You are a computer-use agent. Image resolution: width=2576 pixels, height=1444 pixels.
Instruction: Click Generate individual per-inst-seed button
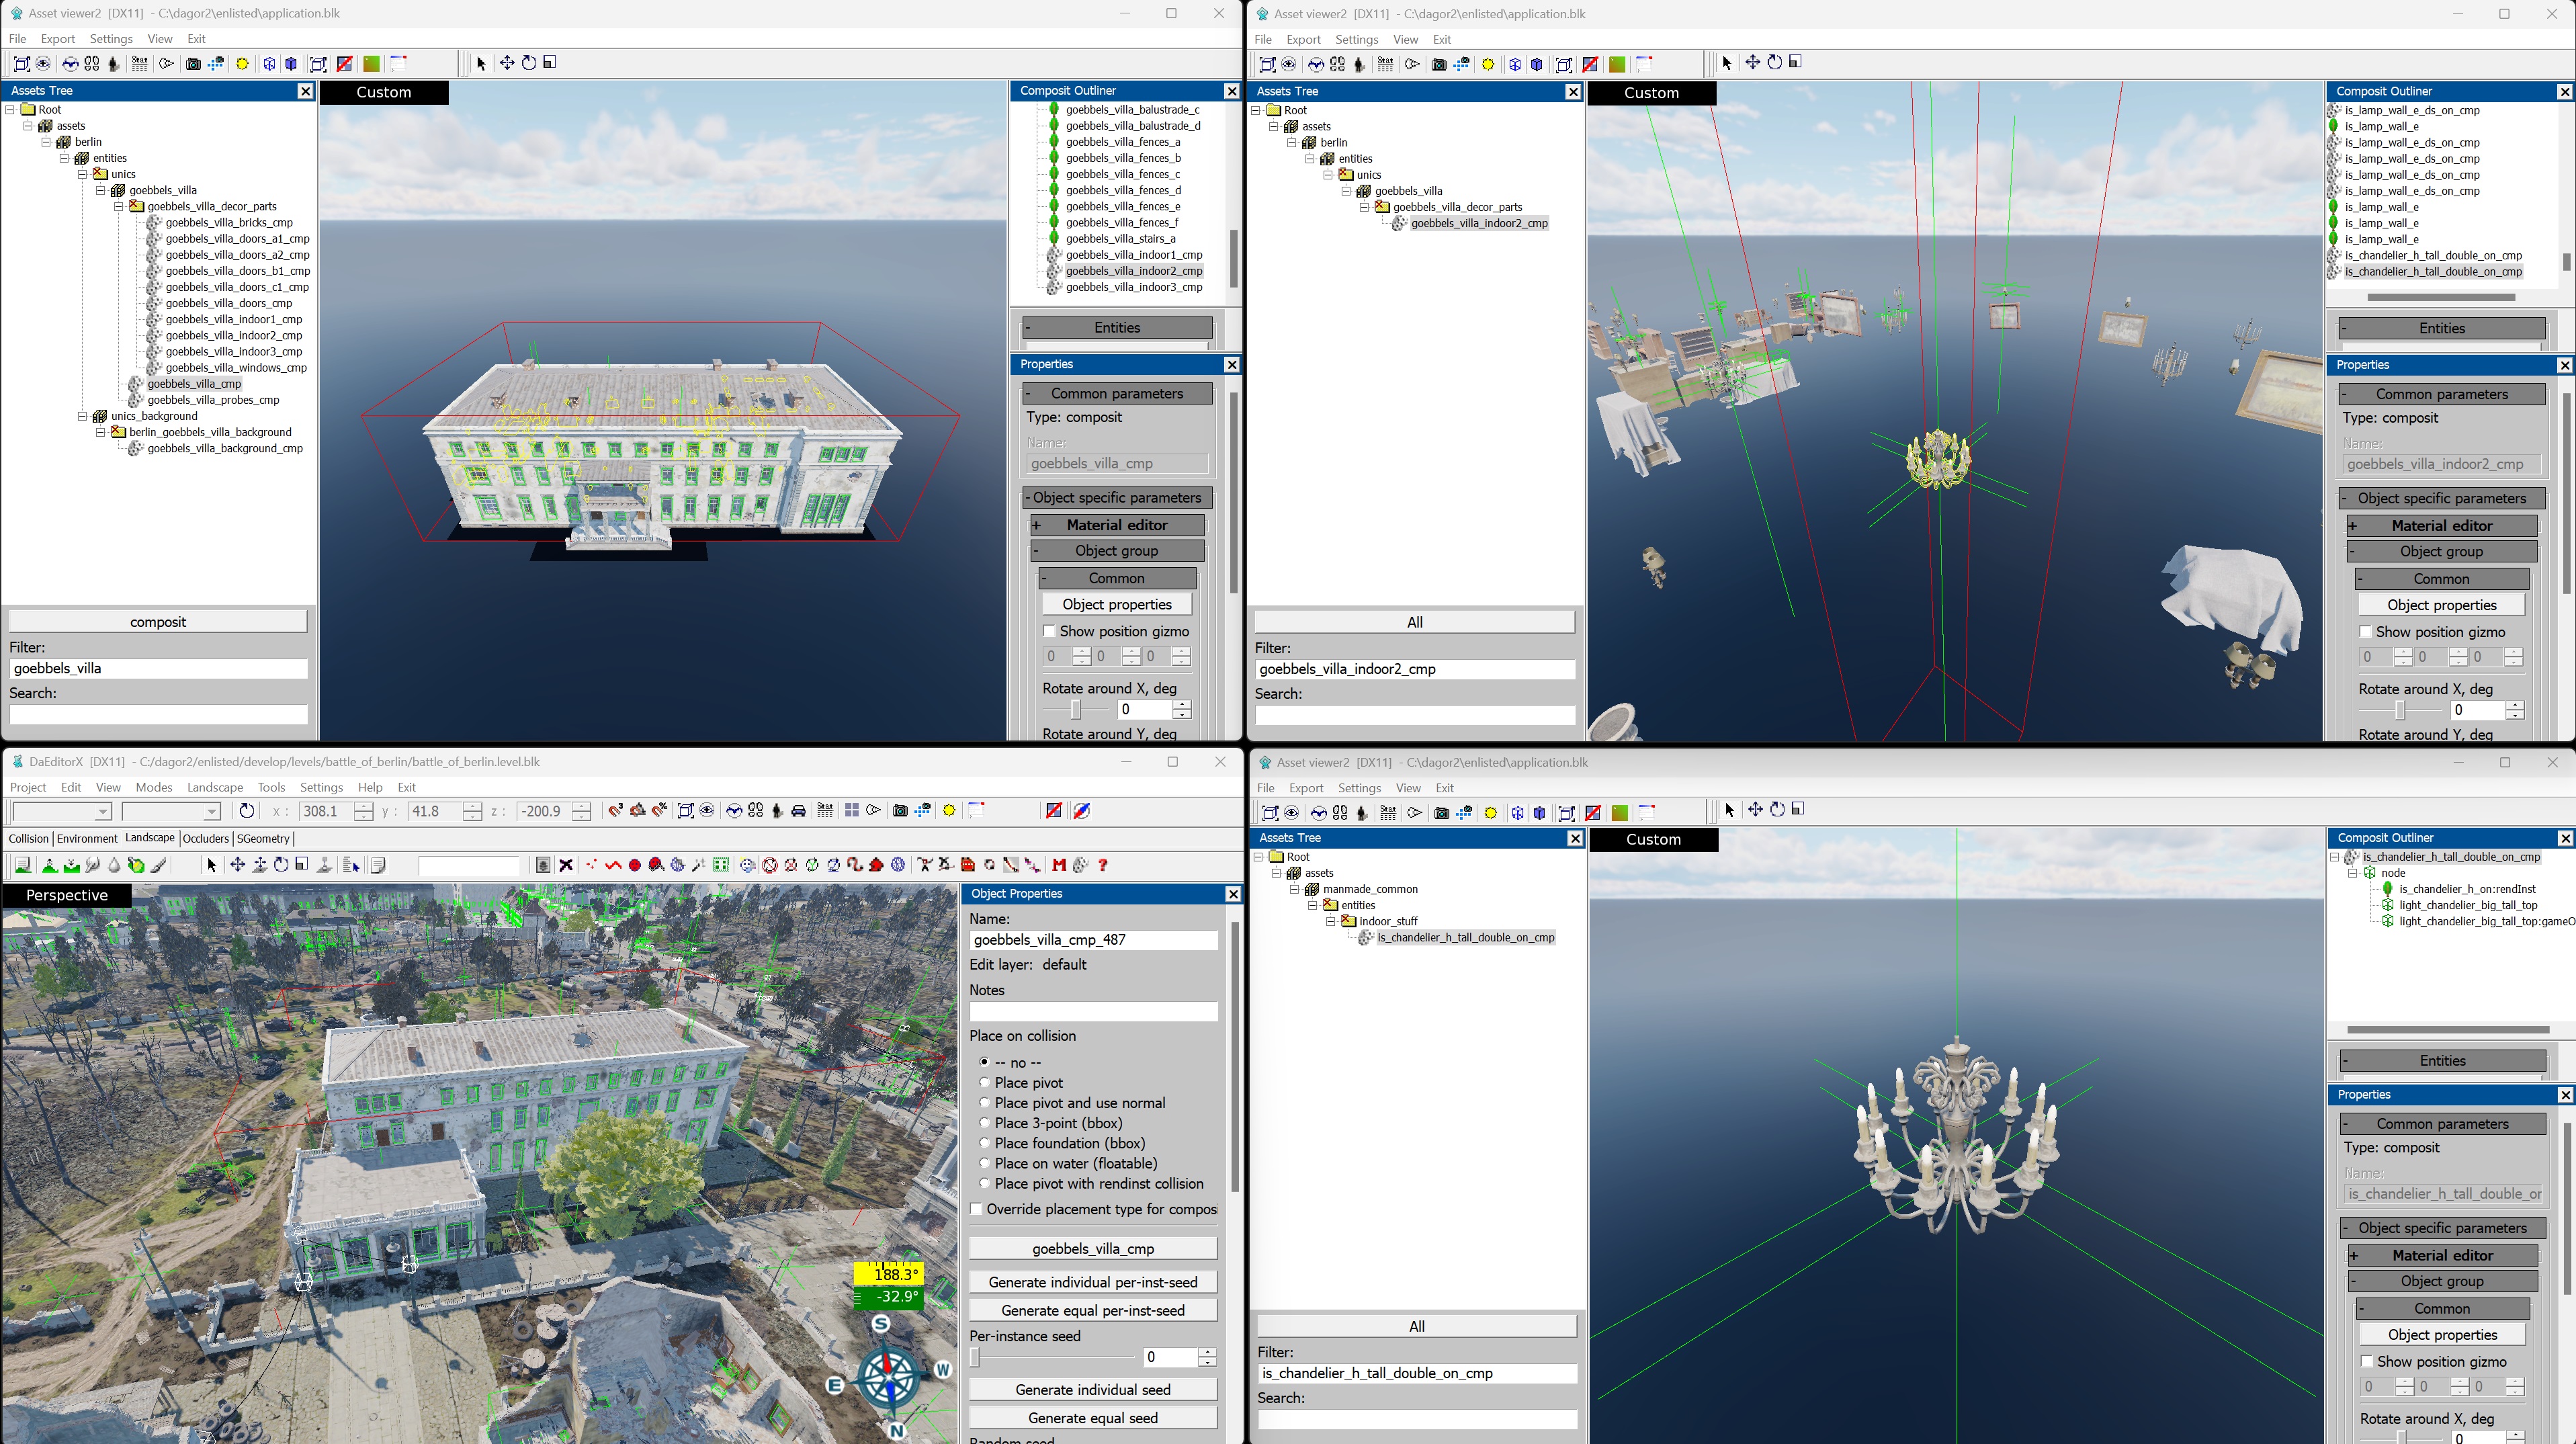1092,1282
